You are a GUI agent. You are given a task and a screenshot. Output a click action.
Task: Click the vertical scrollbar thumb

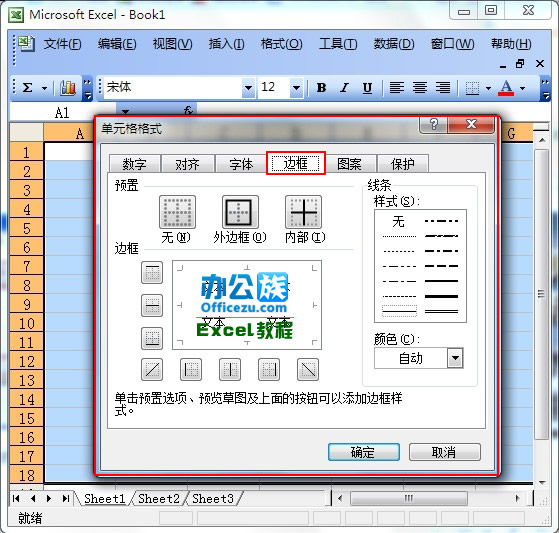pyautogui.click(x=542, y=294)
